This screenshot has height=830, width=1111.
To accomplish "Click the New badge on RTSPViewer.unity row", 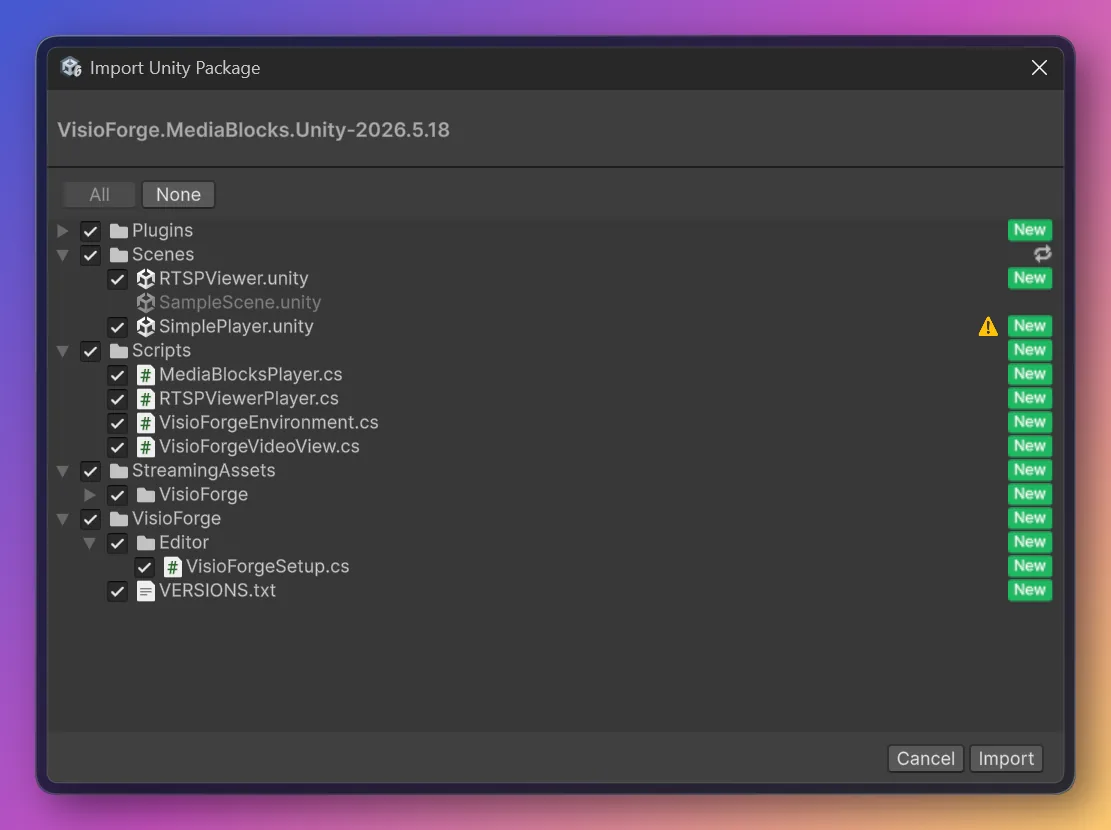I will (1030, 278).
